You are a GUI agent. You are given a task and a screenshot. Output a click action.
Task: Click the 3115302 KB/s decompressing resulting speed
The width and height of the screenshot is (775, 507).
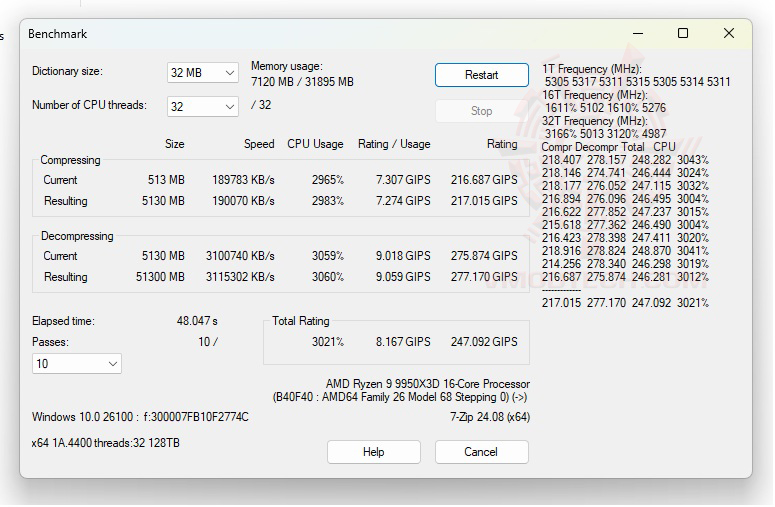(x=240, y=277)
